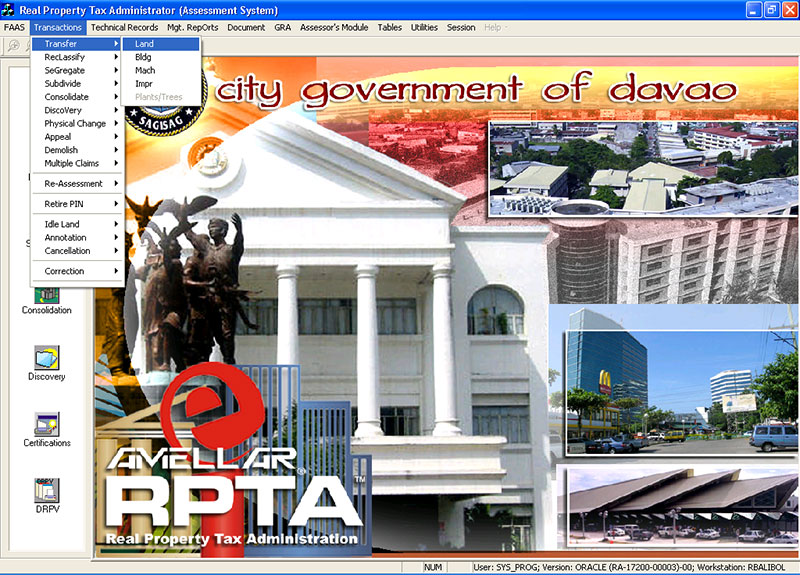
Task: Expand the Transfer submenu entry
Action: coord(77,44)
